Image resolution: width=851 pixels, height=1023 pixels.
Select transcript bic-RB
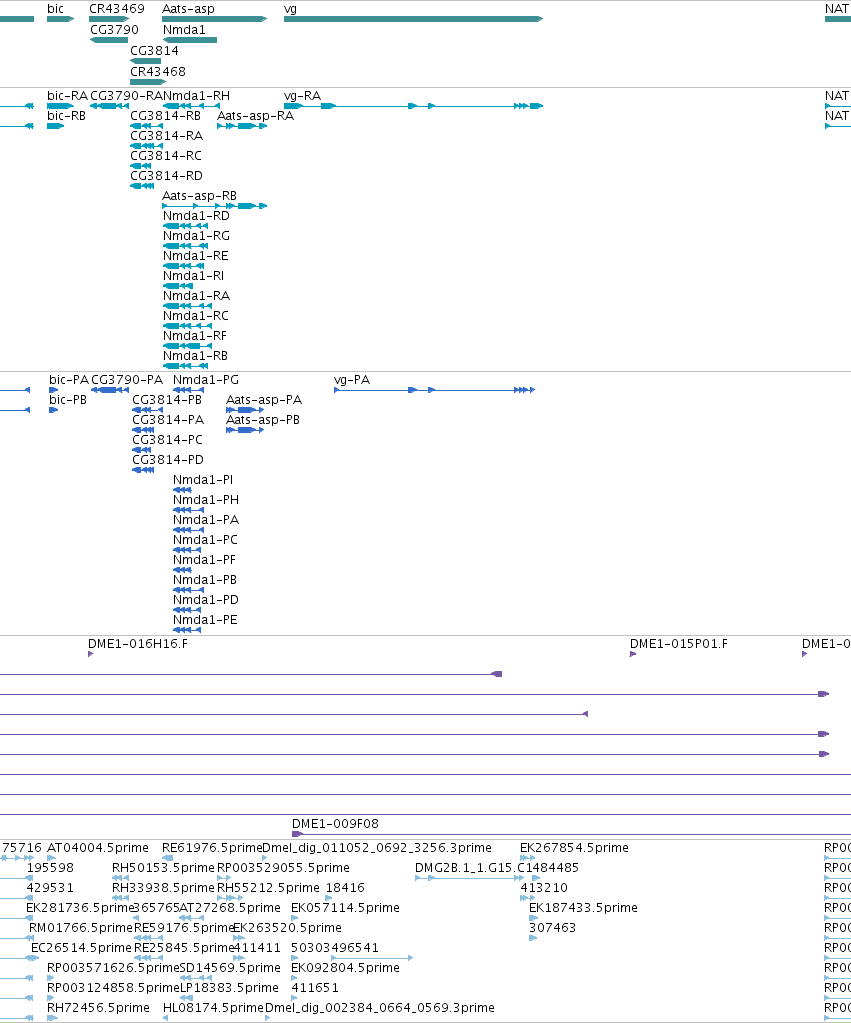tap(55, 126)
